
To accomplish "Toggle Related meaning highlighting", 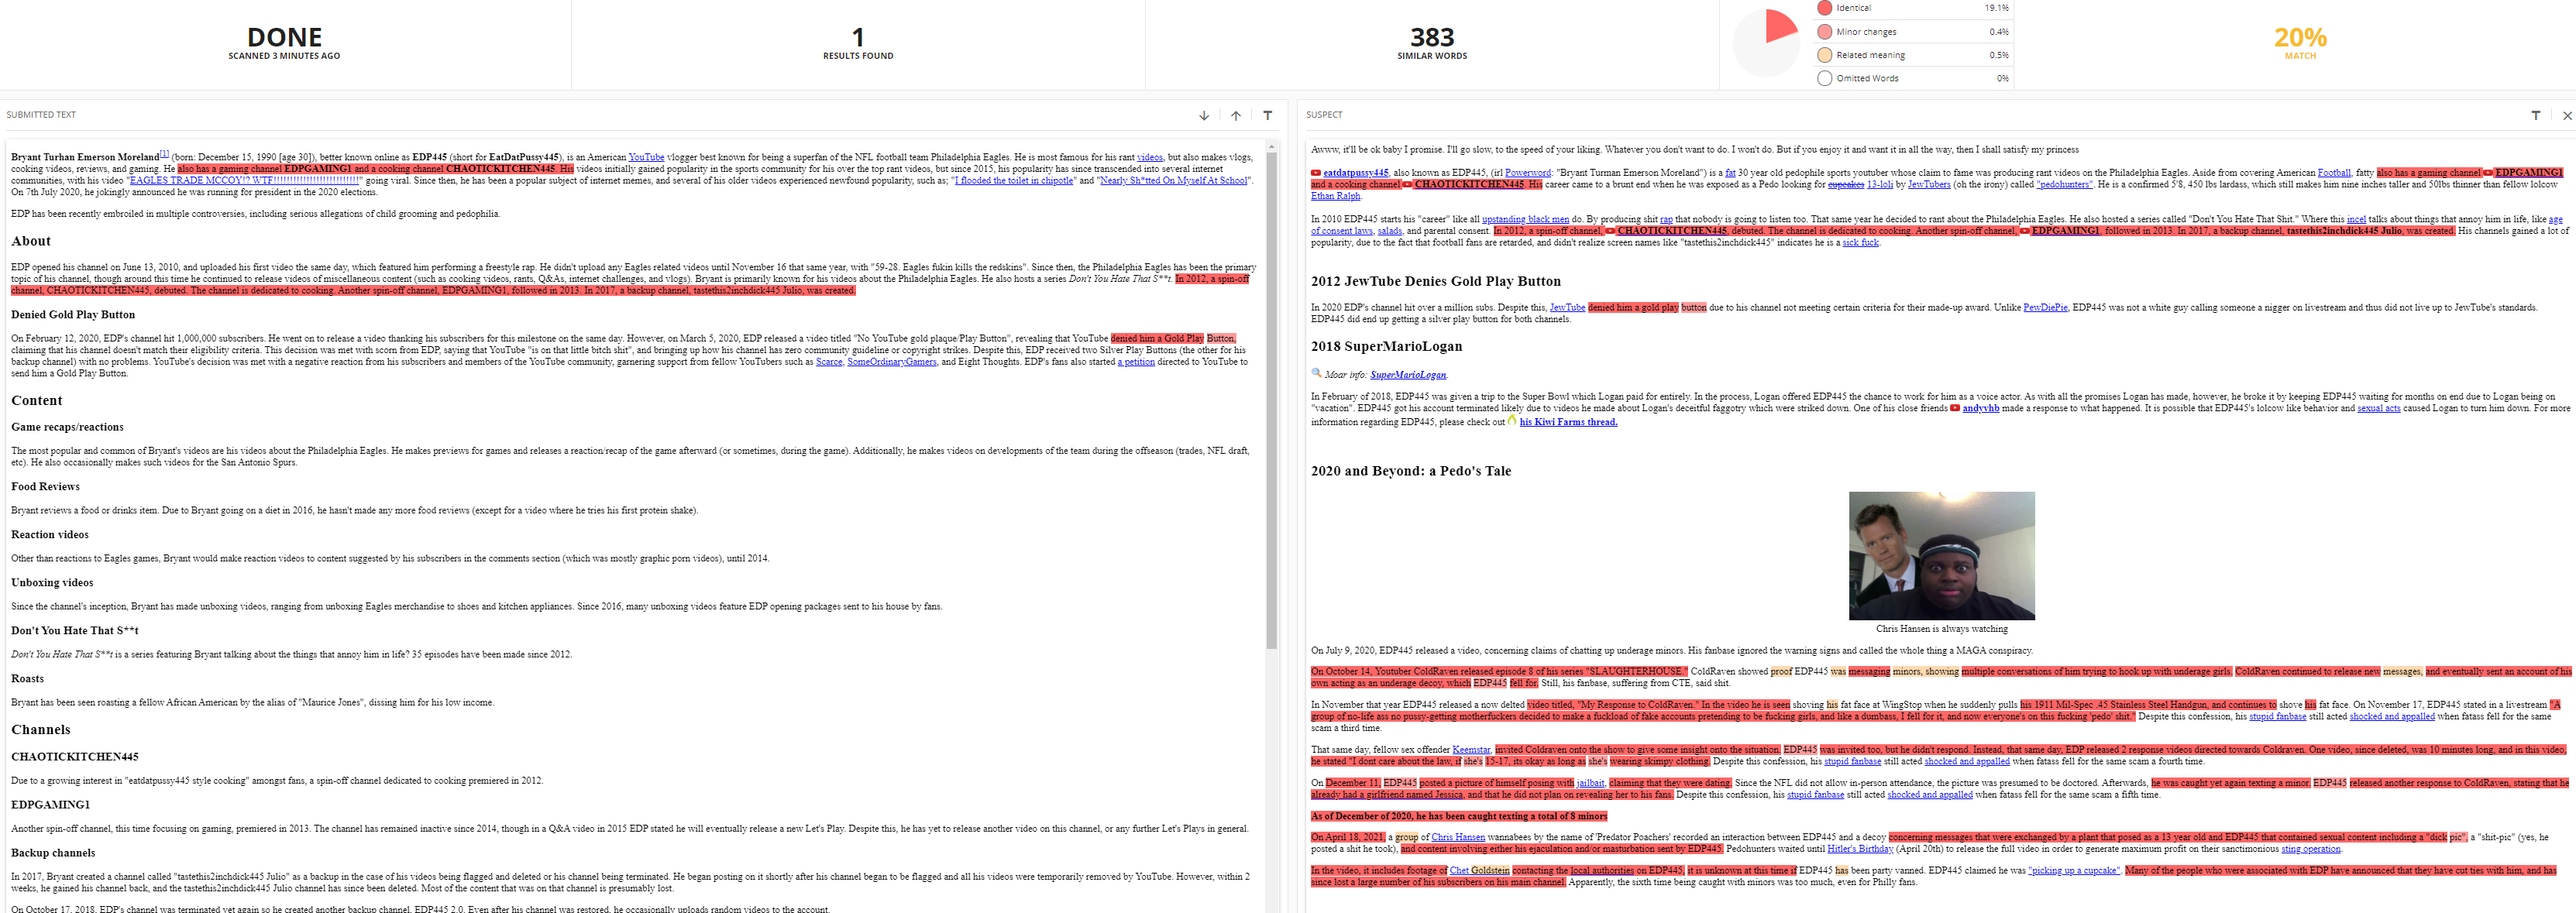I will click(x=1825, y=55).
